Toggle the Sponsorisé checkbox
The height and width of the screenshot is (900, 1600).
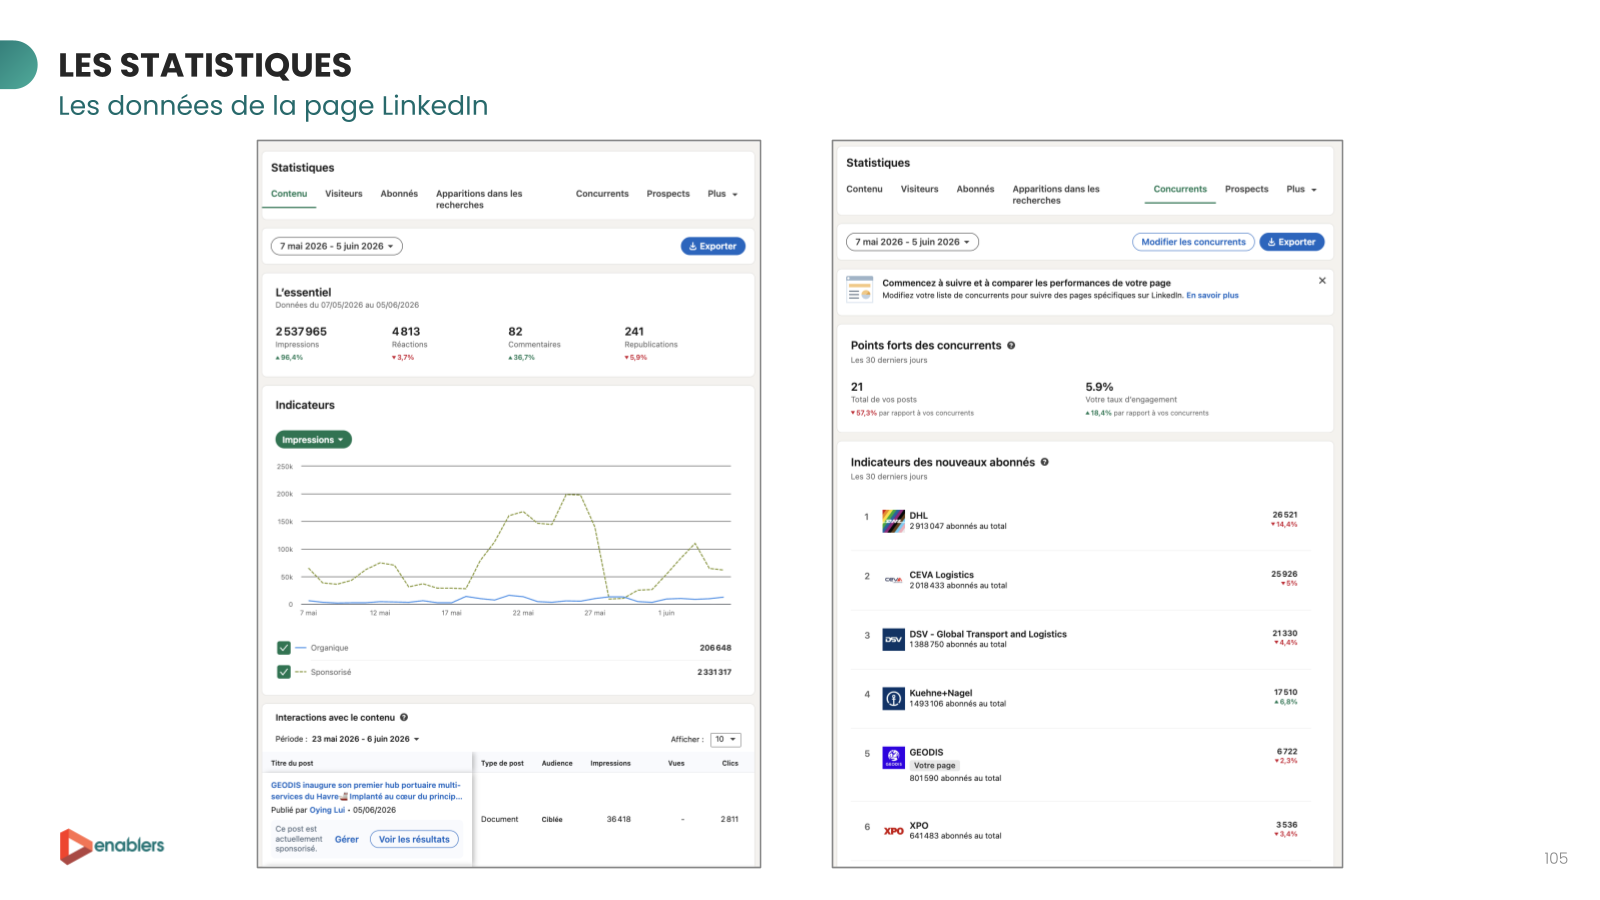tap(284, 672)
